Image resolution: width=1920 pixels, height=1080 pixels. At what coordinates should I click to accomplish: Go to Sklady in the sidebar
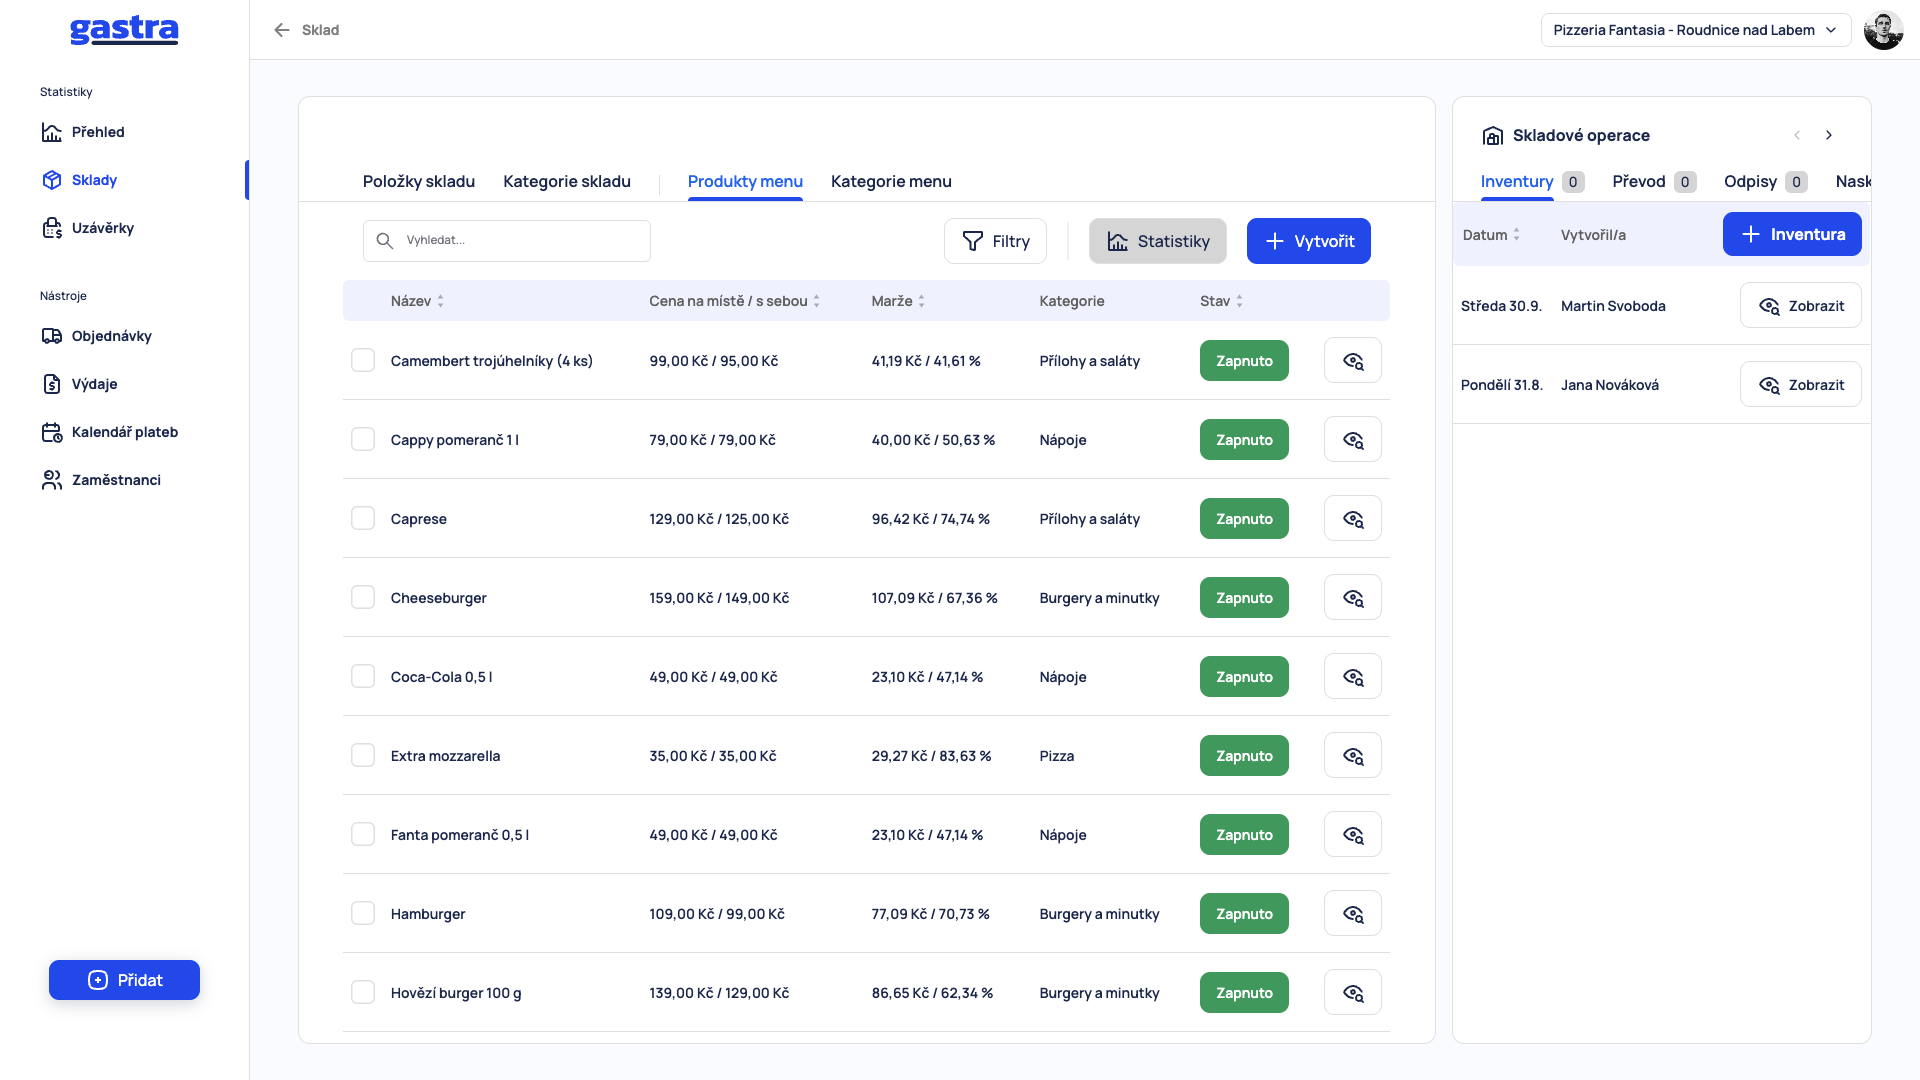80,180
